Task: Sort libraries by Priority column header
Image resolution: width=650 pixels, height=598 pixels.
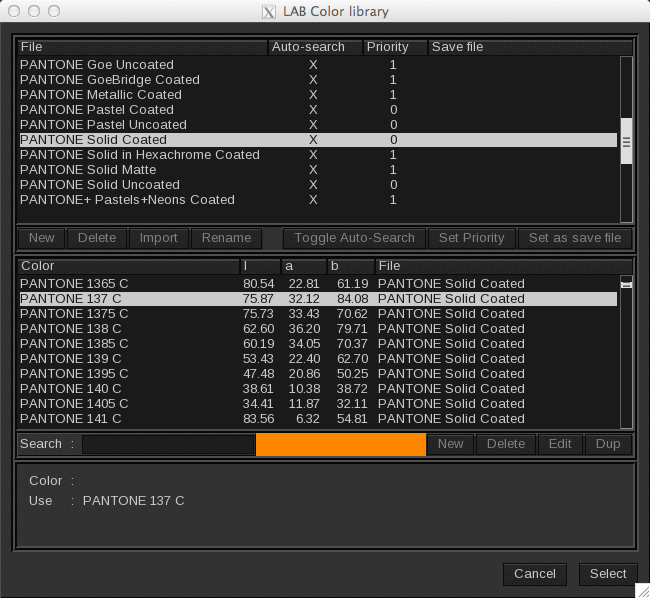Action: 395,47
